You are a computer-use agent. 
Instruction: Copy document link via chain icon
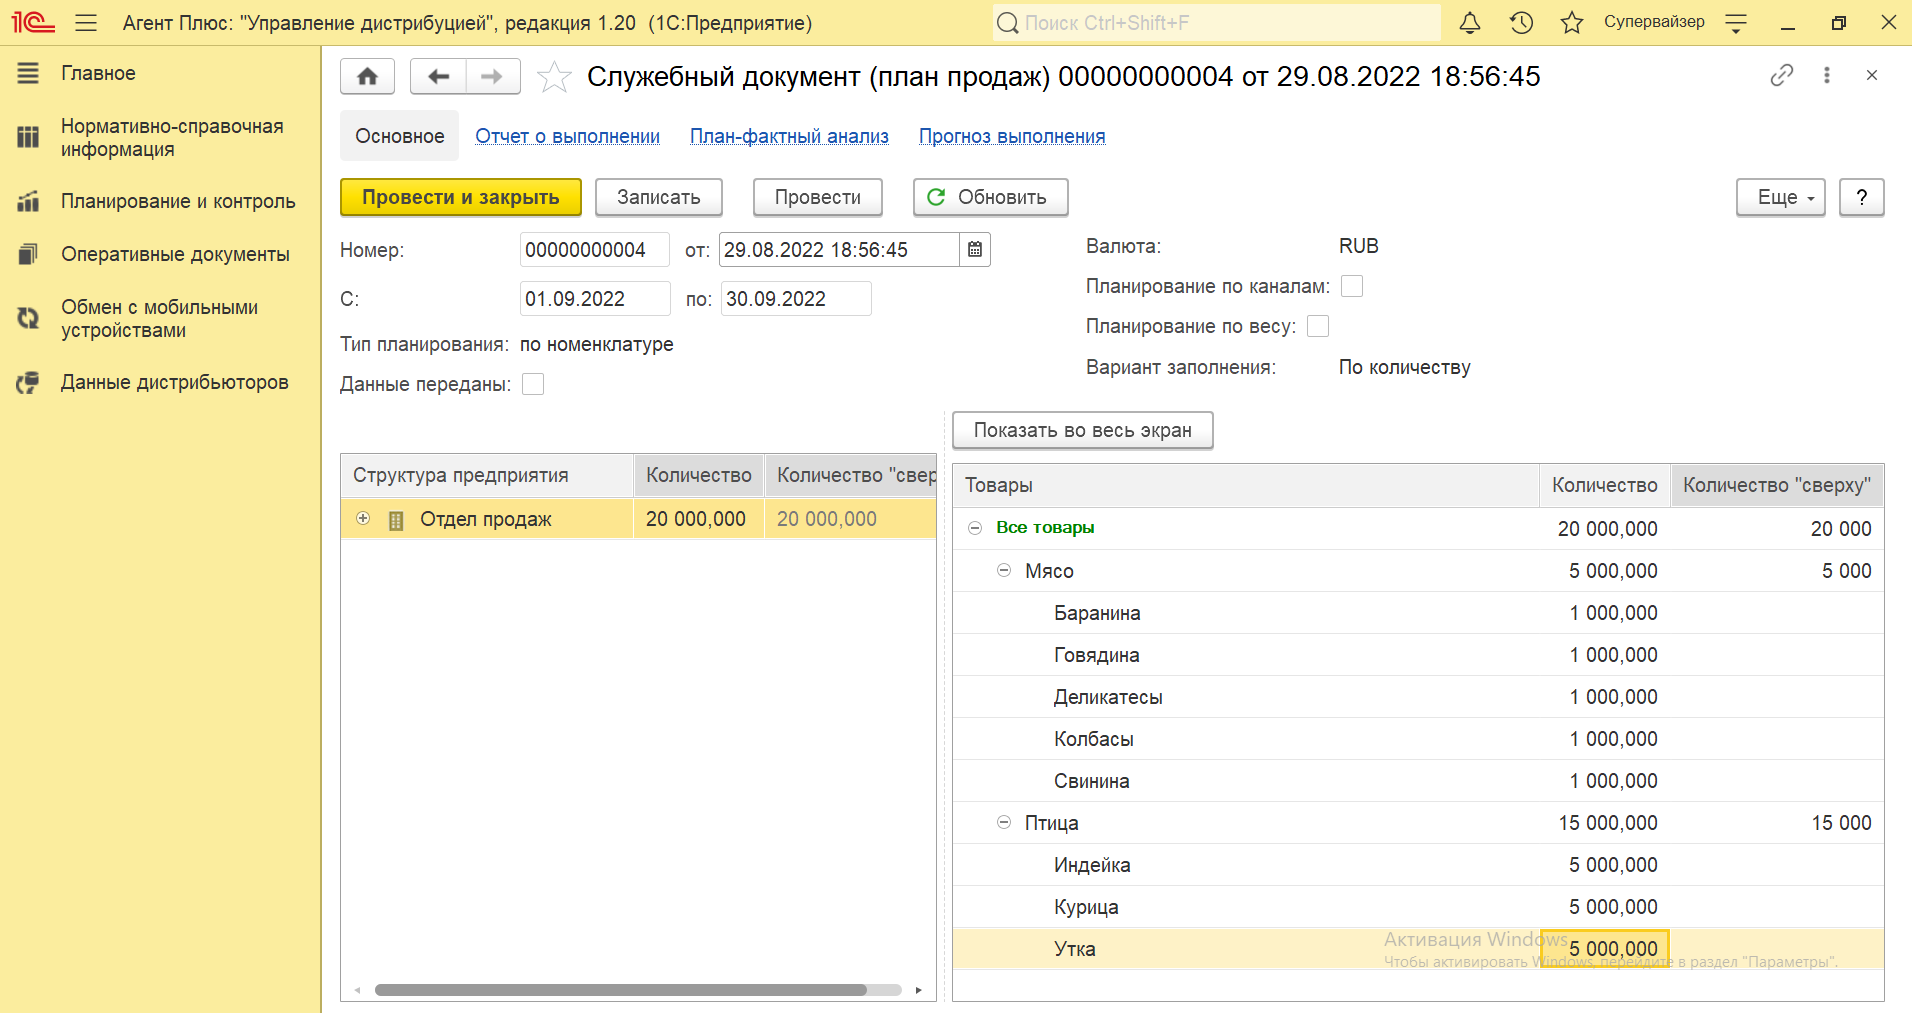pos(1781,76)
